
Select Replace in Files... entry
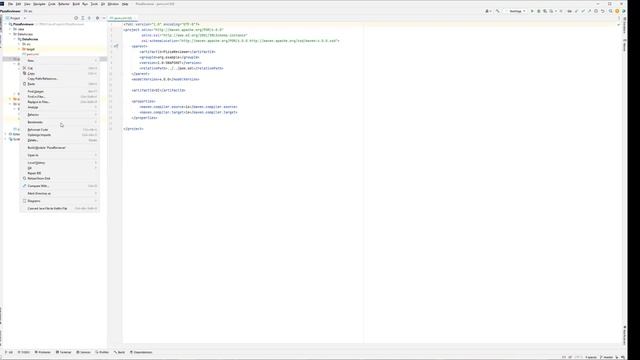click(x=60, y=102)
